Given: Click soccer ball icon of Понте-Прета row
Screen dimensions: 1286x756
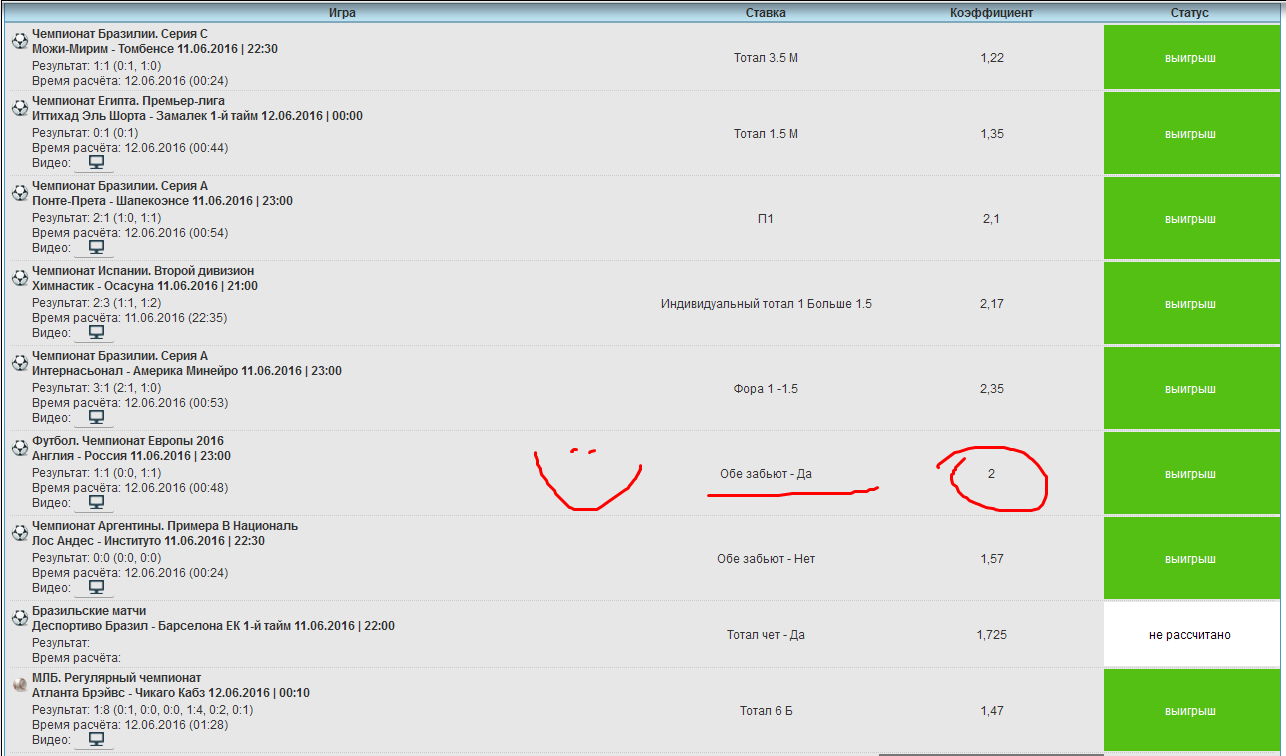Looking at the screenshot, I should 19,193.
